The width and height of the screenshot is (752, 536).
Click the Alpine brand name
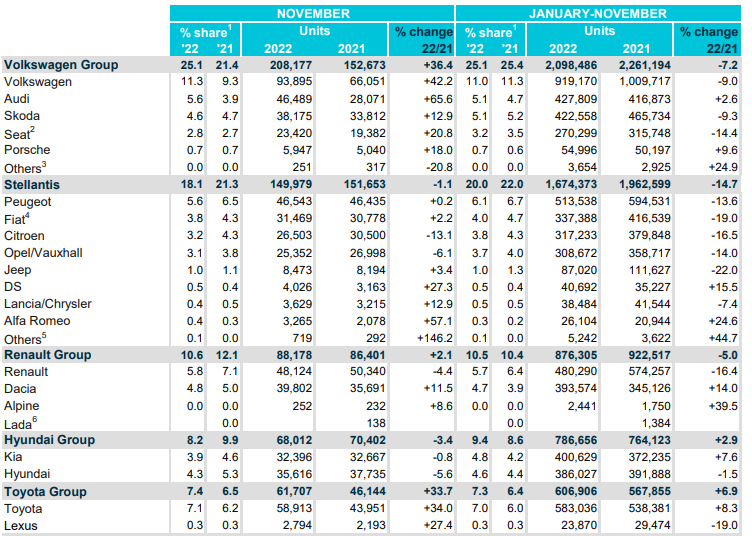(x=22, y=406)
